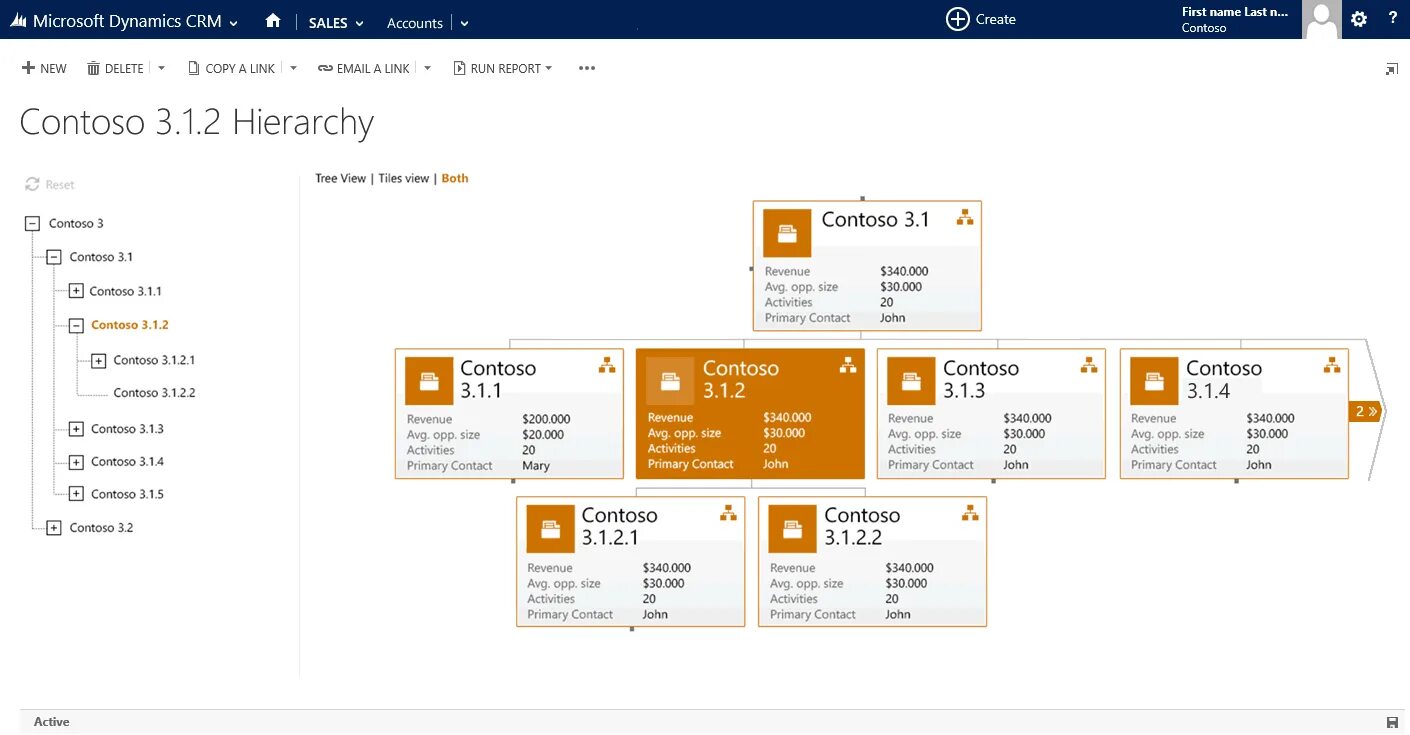Open the SALES navigation menu
The height and width of the screenshot is (735, 1410).
336,23
